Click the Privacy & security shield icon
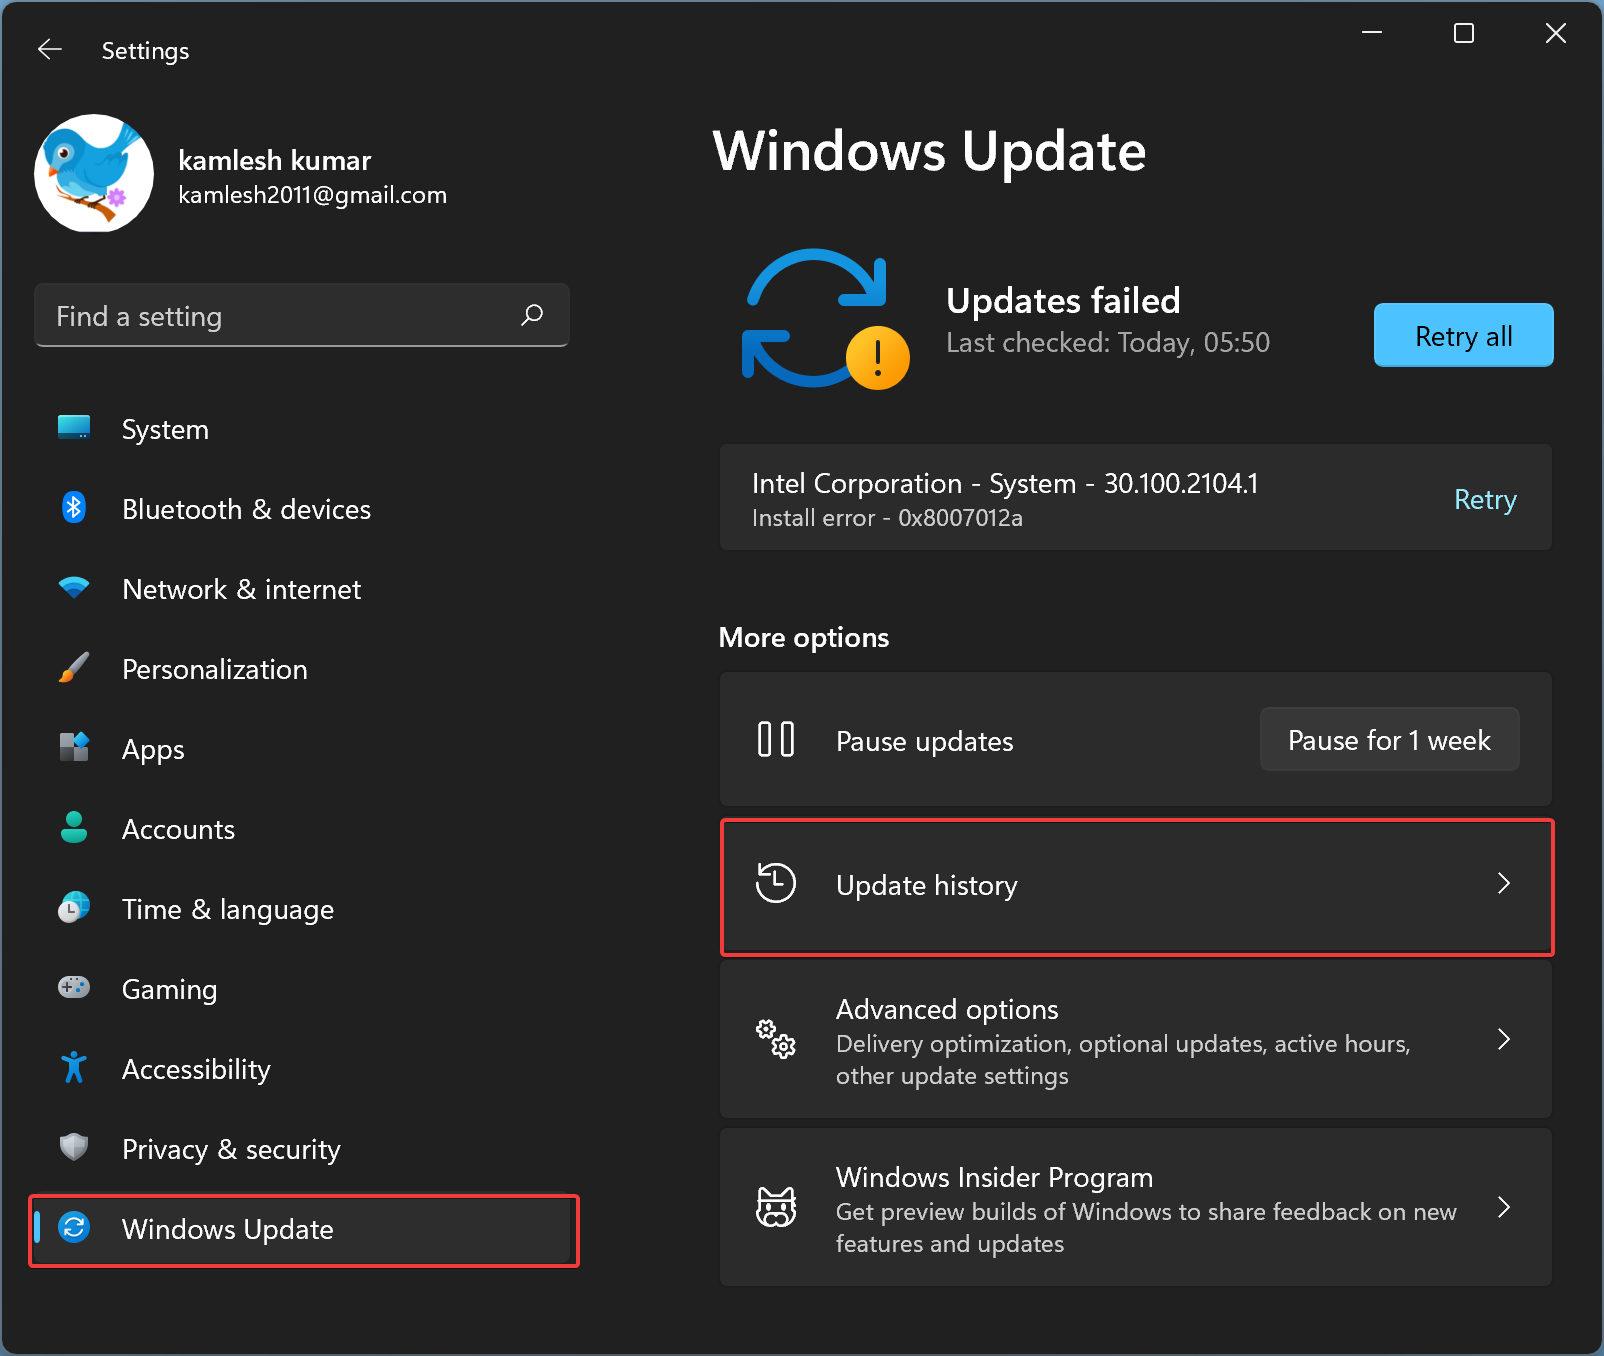This screenshot has height=1356, width=1604. point(74,1147)
